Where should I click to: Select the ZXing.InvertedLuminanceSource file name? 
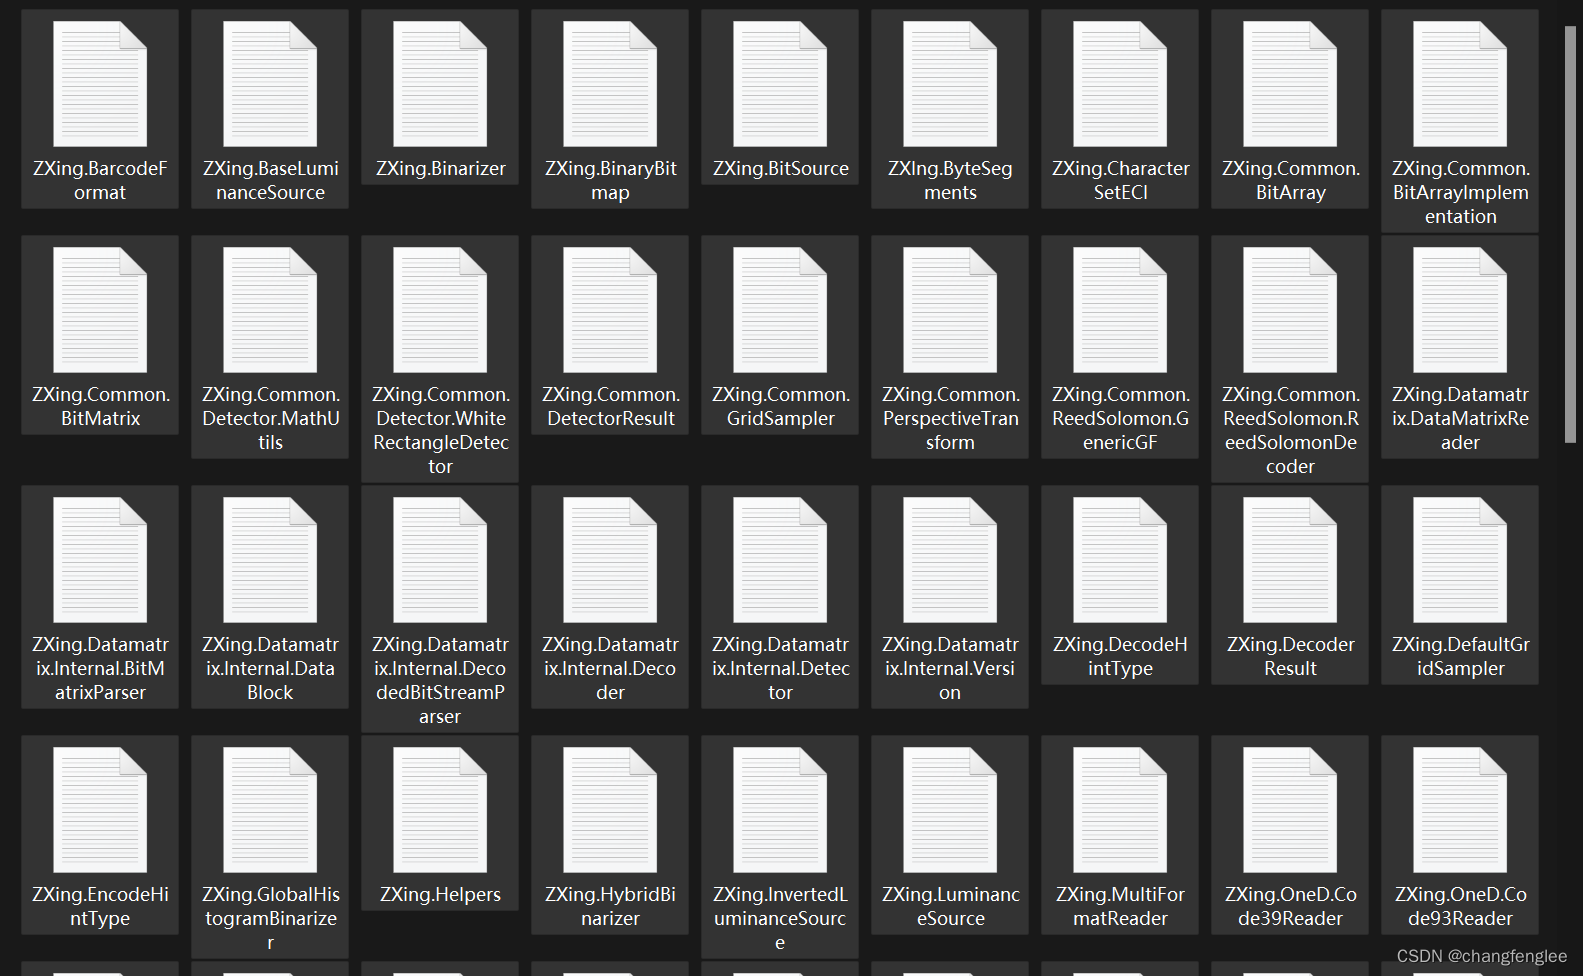[780, 918]
